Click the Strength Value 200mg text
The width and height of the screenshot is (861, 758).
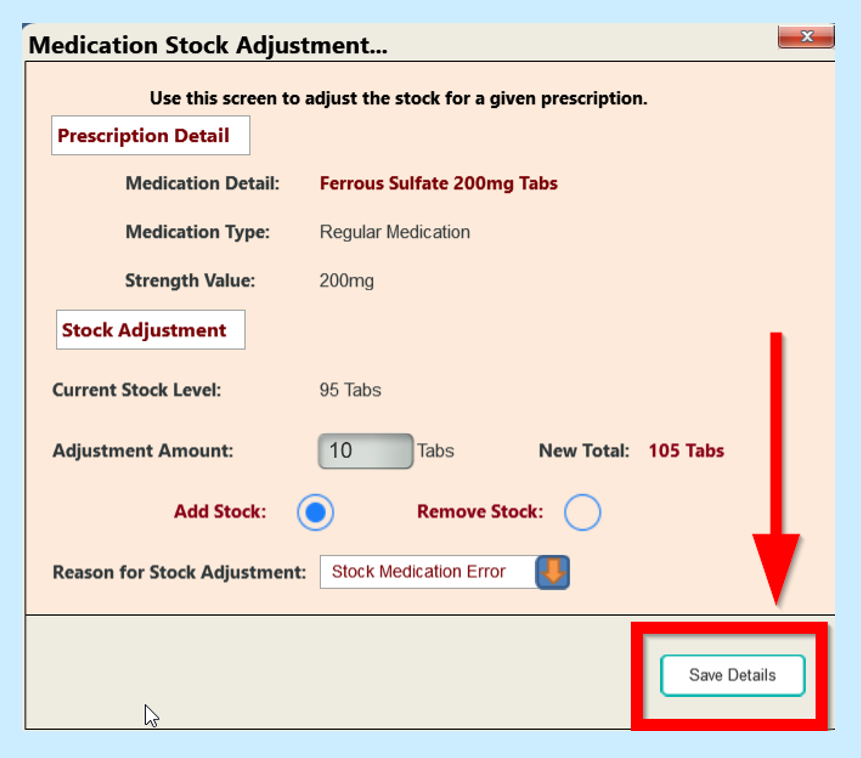(346, 281)
